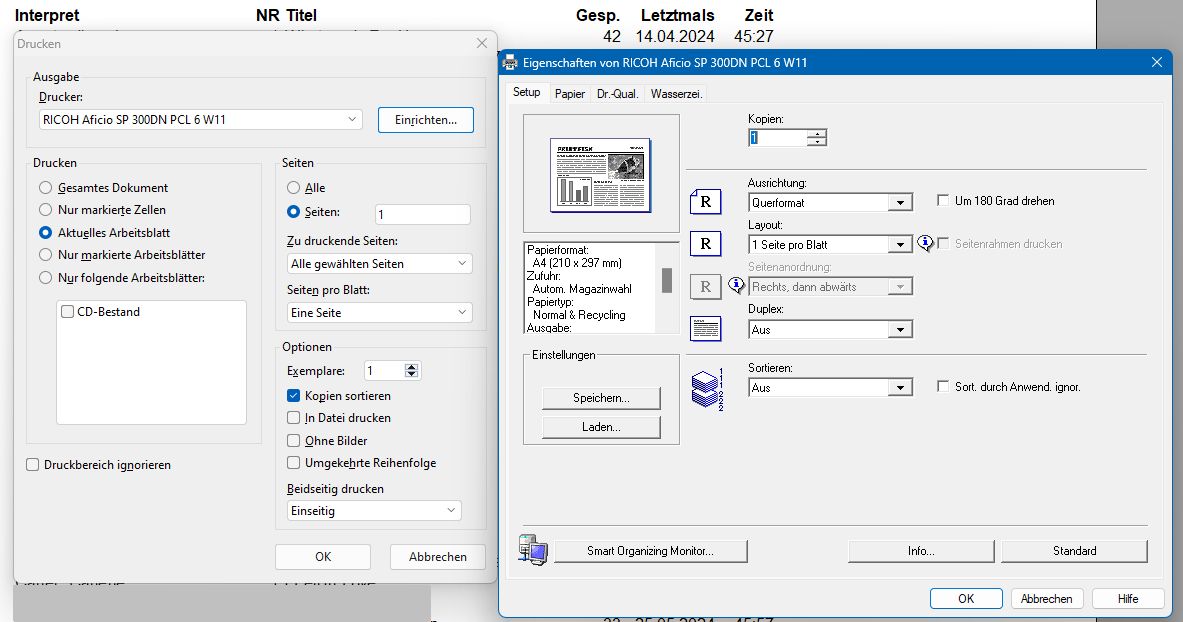1183x622 pixels.
Task: Select the Alle pages radio button
Action: click(x=293, y=187)
